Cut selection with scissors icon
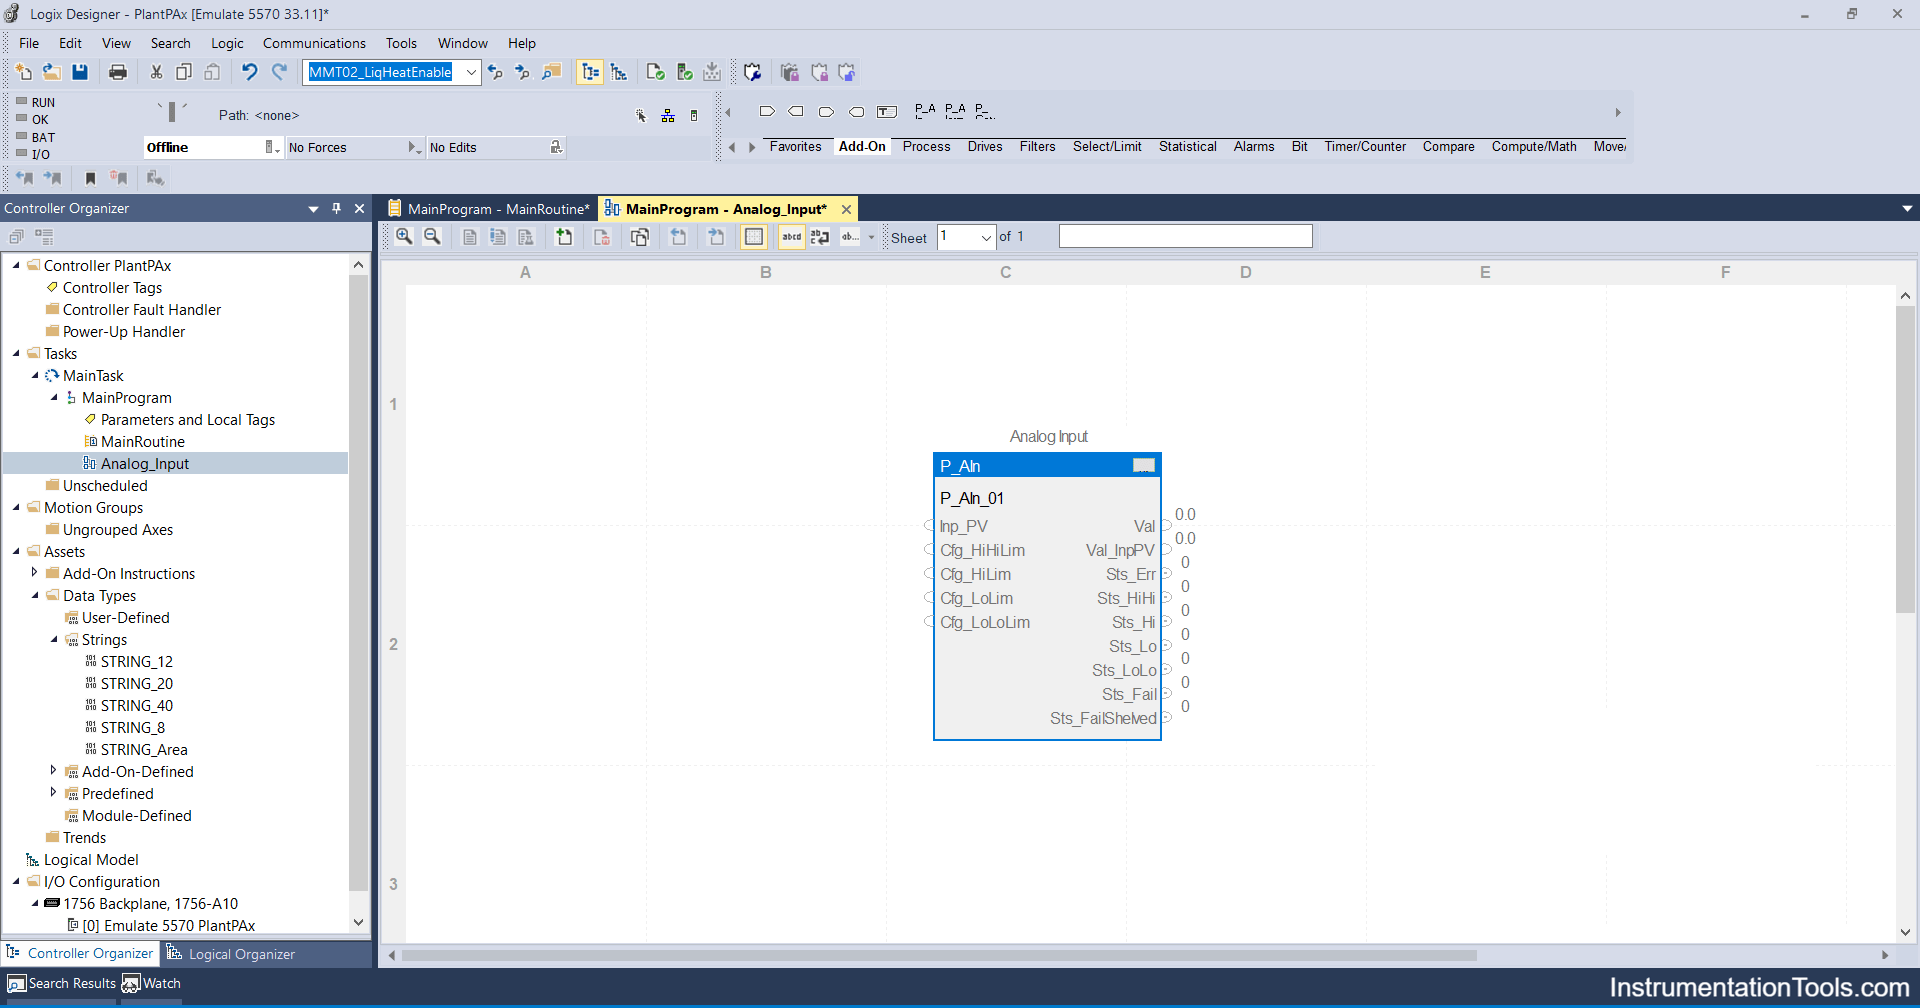This screenshot has width=1920, height=1008. click(157, 72)
